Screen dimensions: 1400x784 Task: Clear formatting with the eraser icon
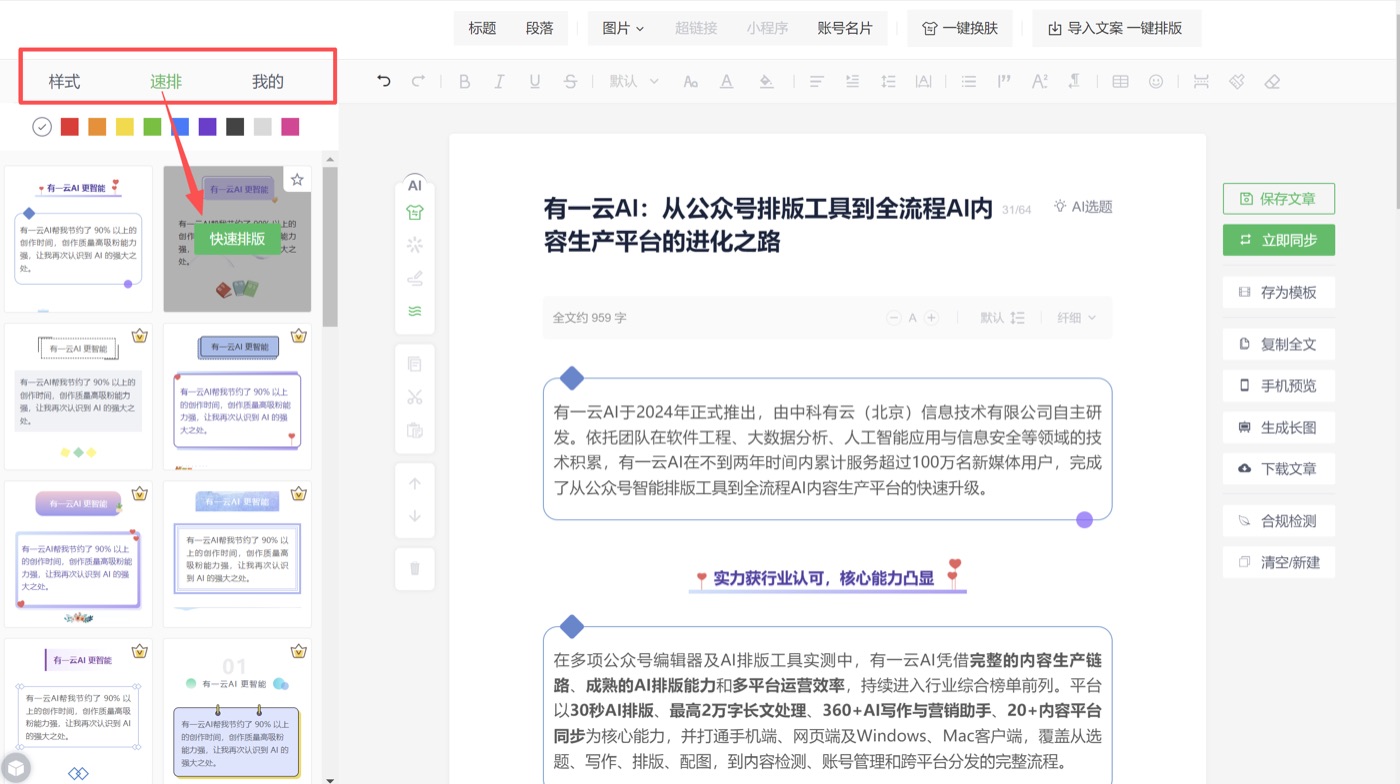pyautogui.click(x=1272, y=82)
